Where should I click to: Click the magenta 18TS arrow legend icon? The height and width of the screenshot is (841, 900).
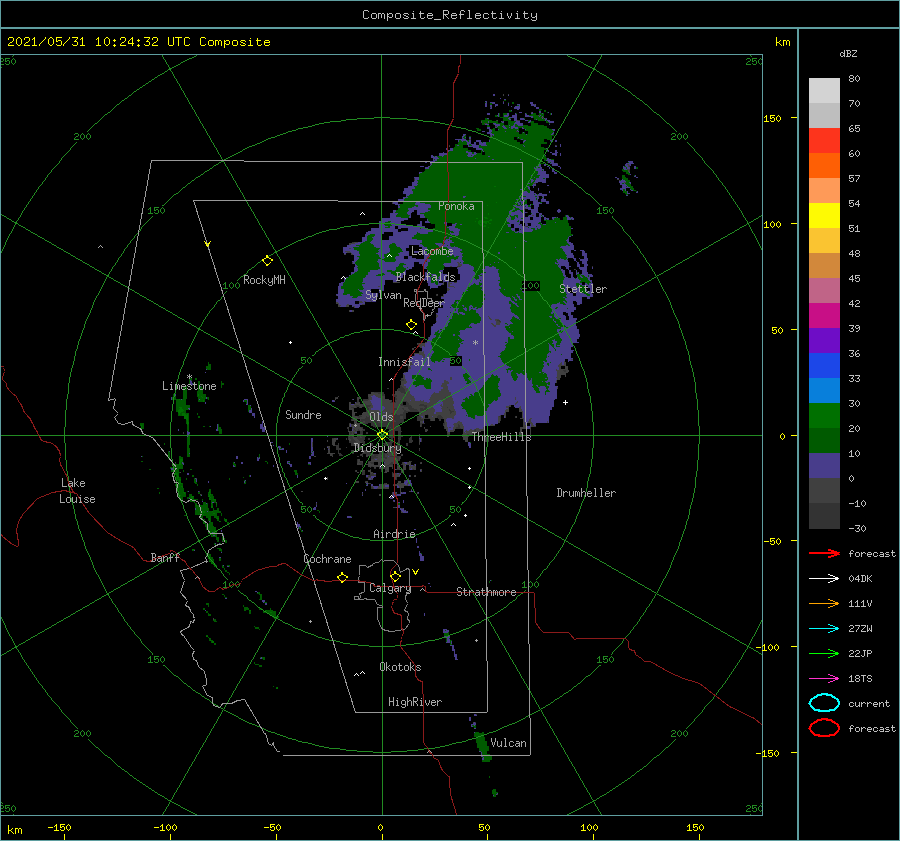click(x=824, y=679)
